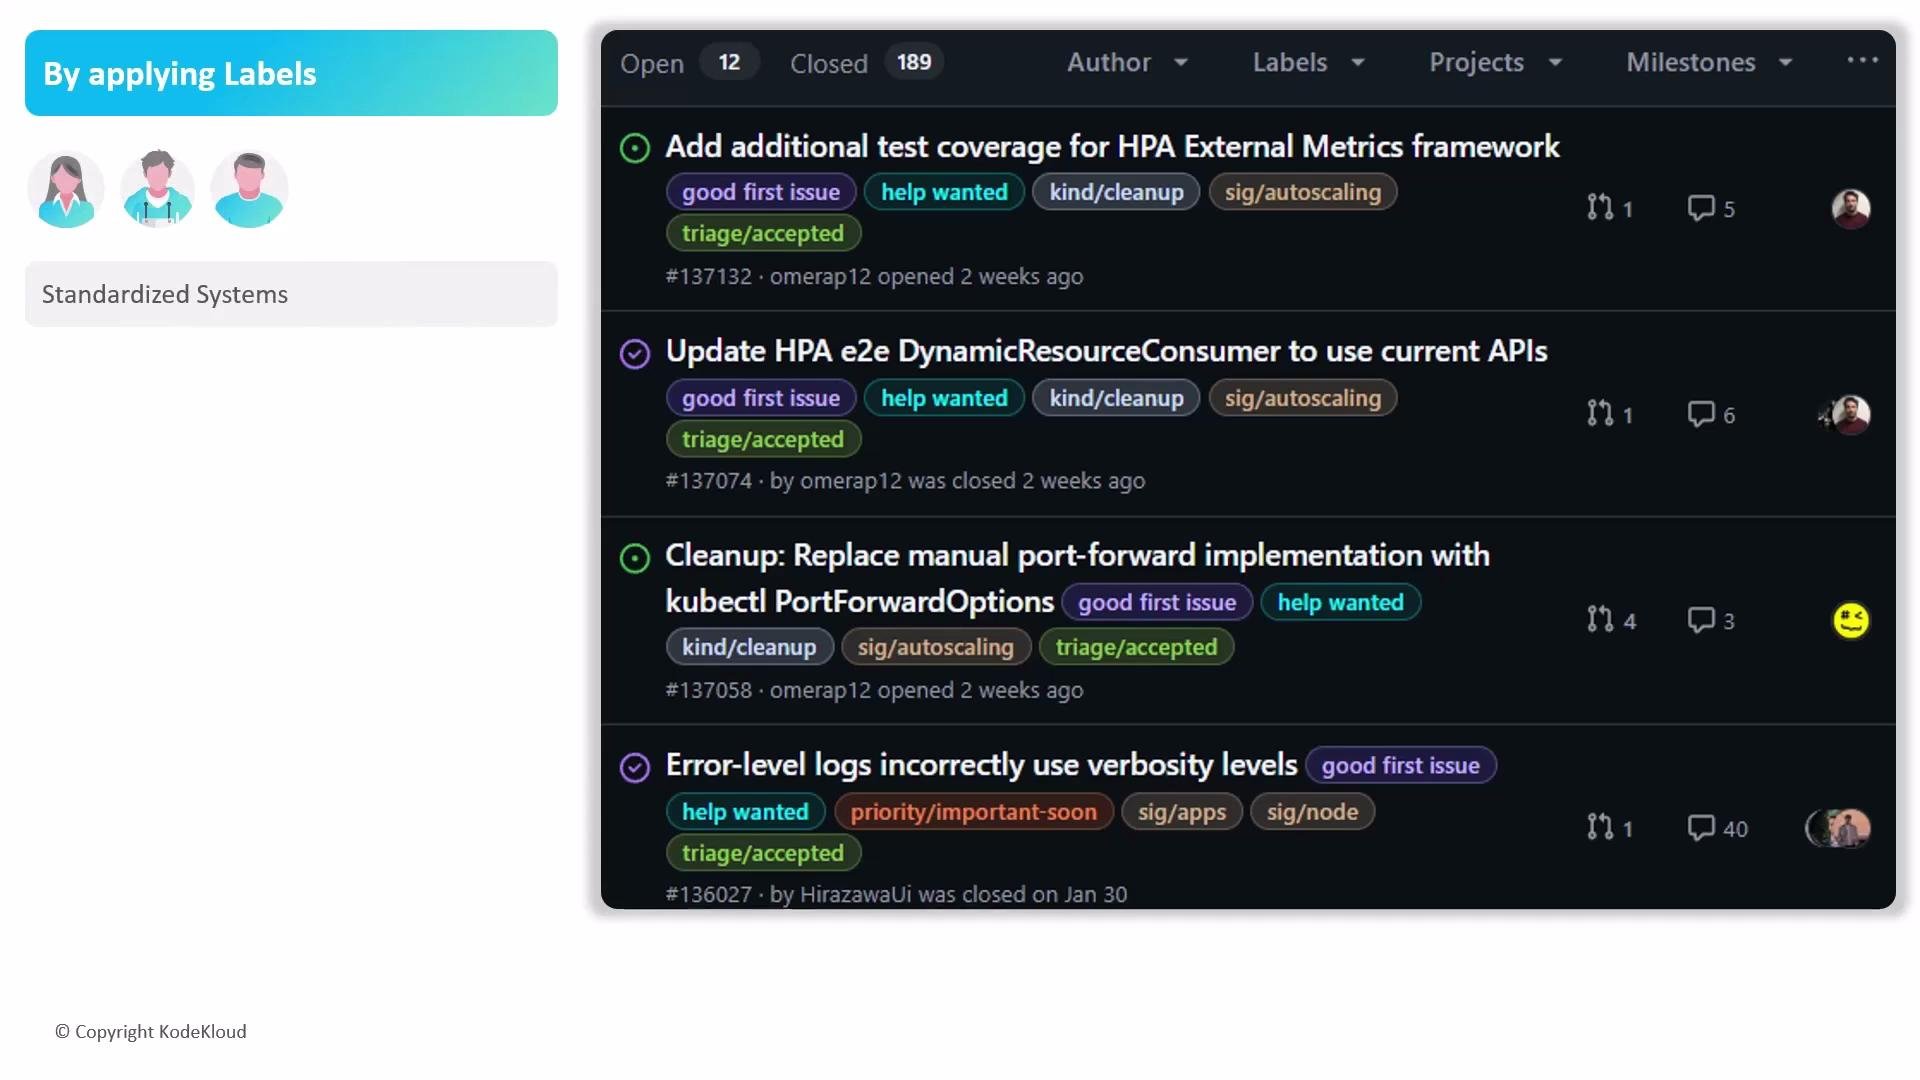Open the Labels filter dropdown
Image resolution: width=1920 pixels, height=1080 pixels.
click(1308, 62)
